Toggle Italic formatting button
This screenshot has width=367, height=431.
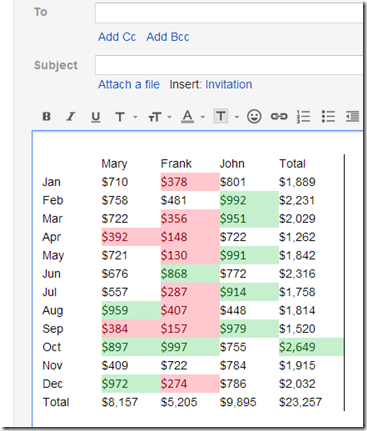(x=71, y=116)
